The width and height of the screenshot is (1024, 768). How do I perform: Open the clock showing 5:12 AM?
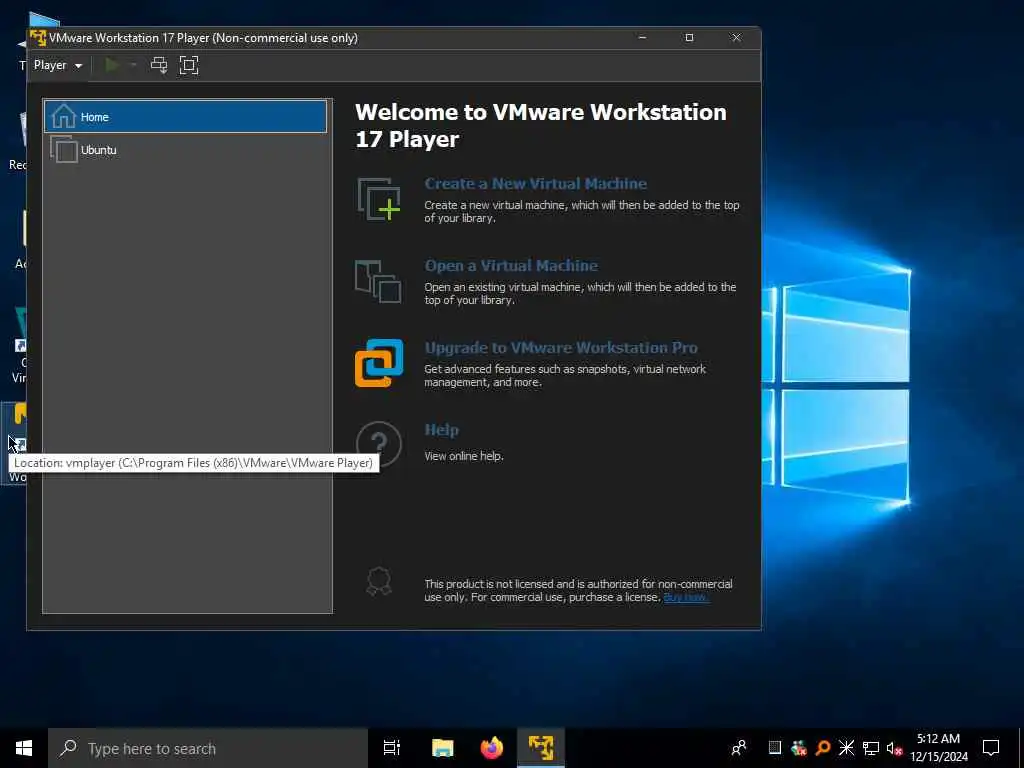click(939, 748)
